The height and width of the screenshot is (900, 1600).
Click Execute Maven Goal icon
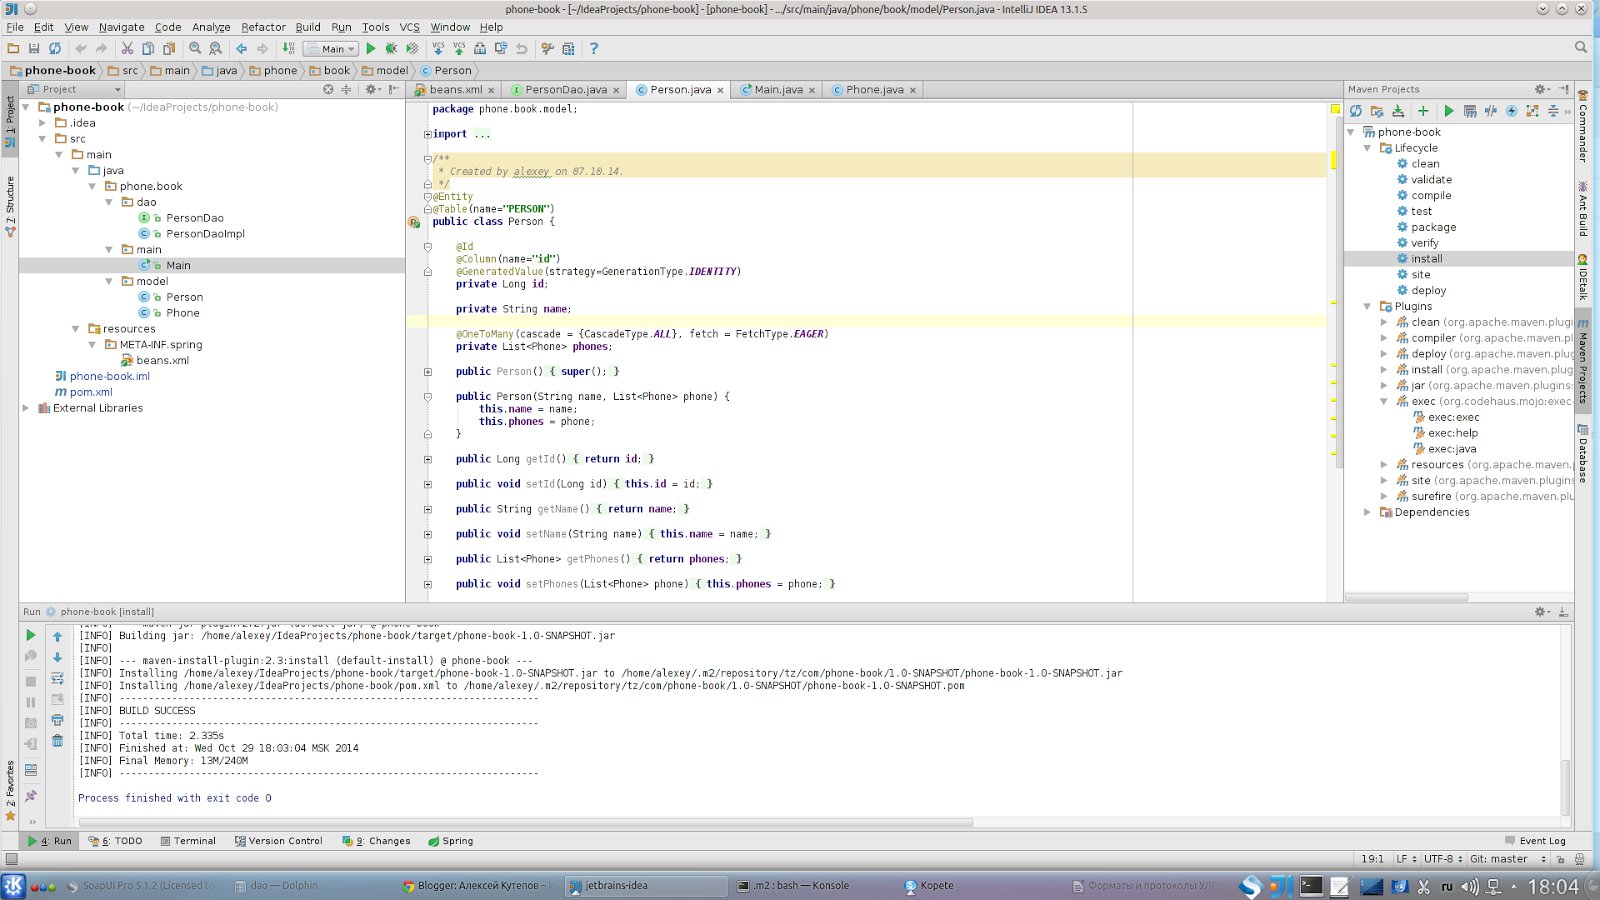point(1470,111)
